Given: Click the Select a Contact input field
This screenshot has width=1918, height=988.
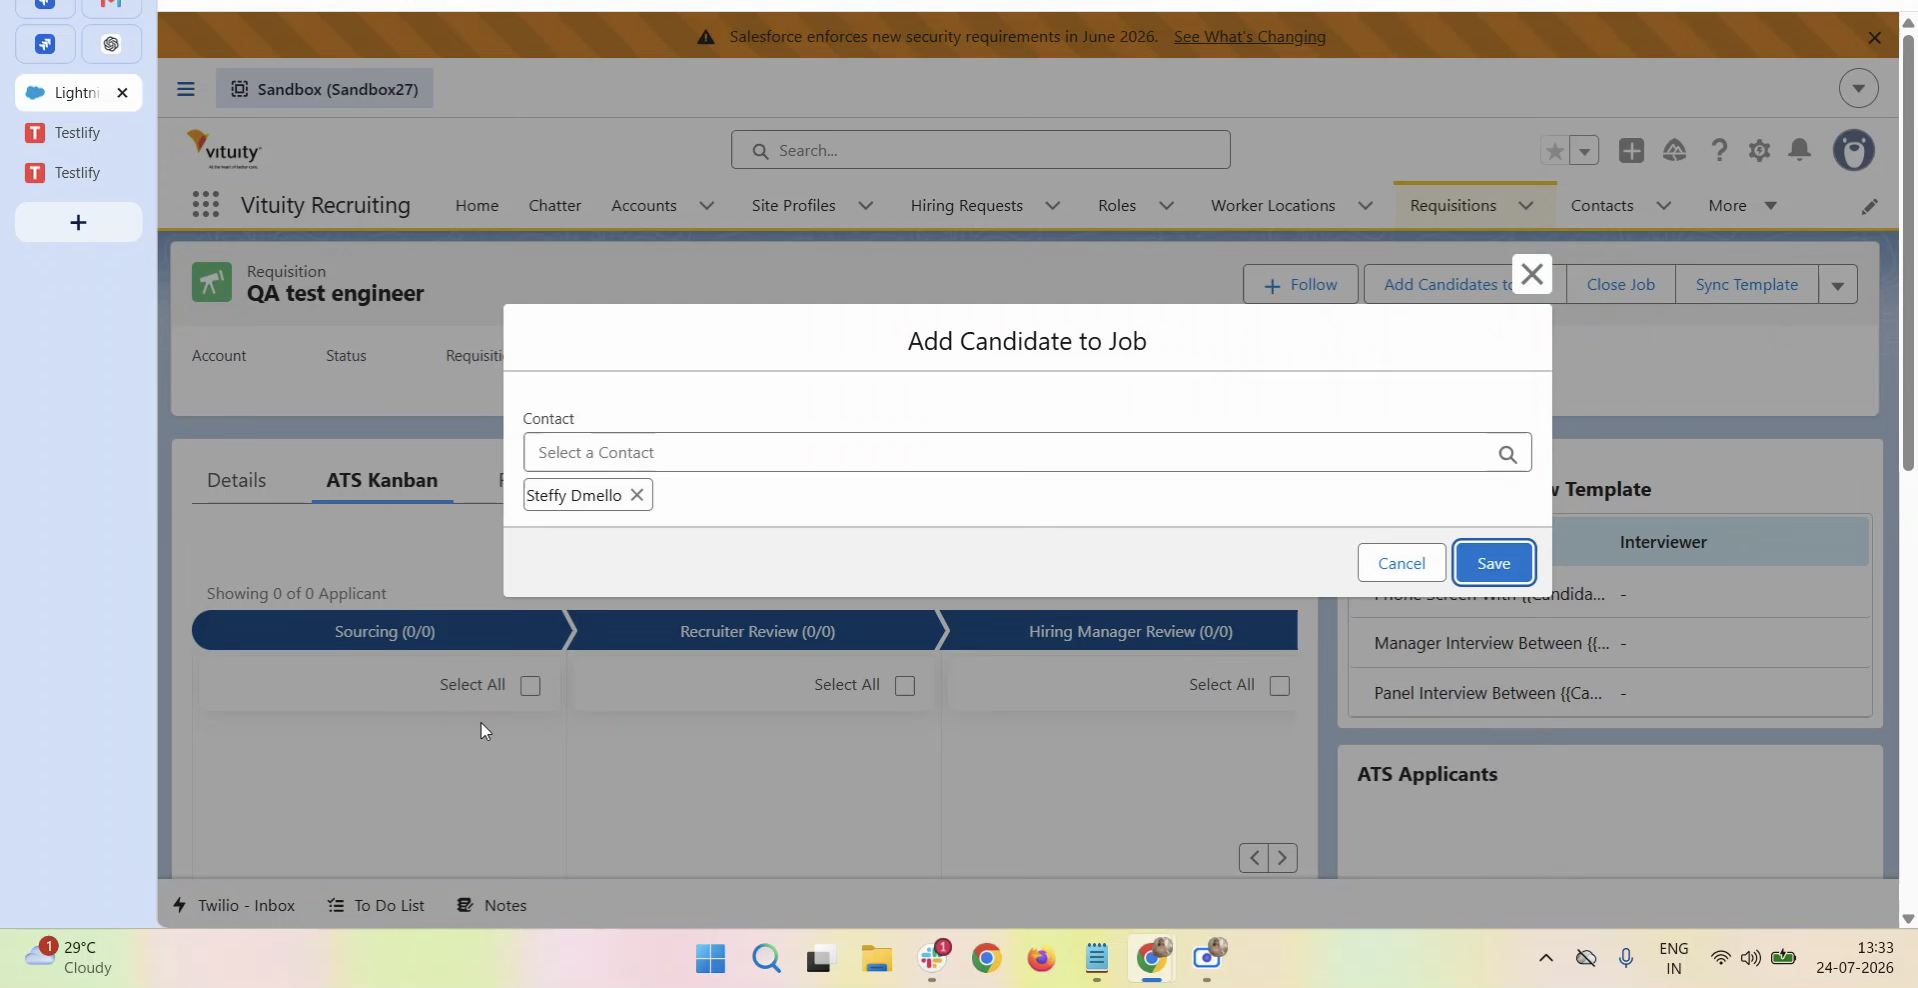Looking at the screenshot, I should tap(1026, 453).
